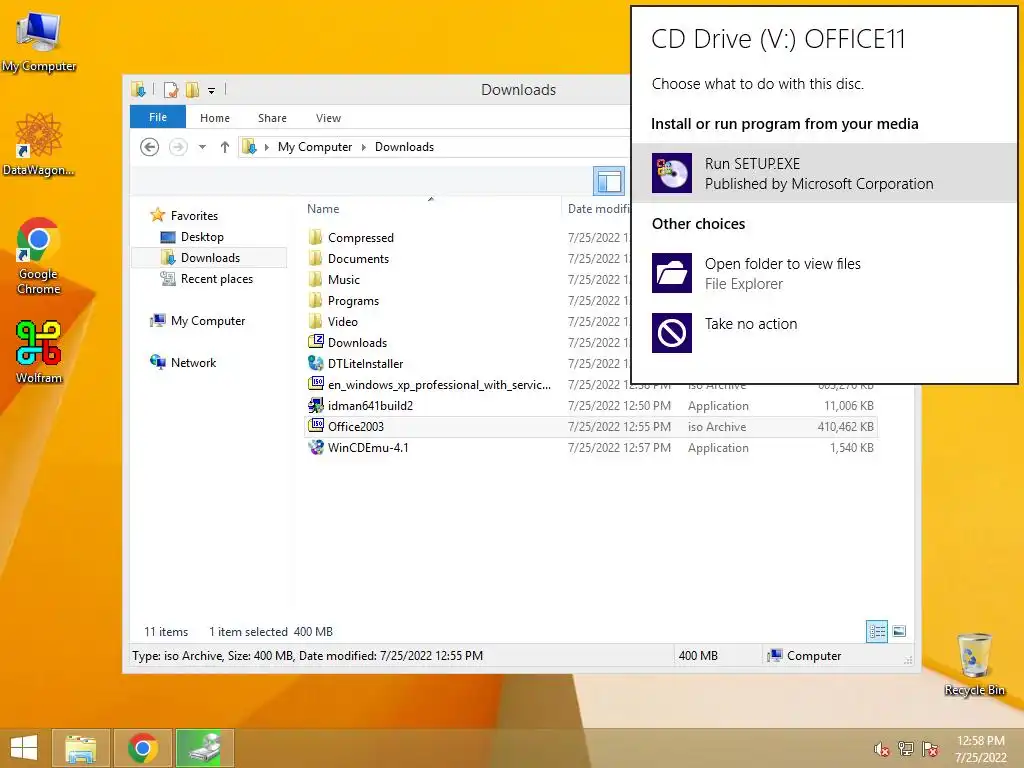Show the taskbar clock and date

pyautogui.click(x=980, y=749)
